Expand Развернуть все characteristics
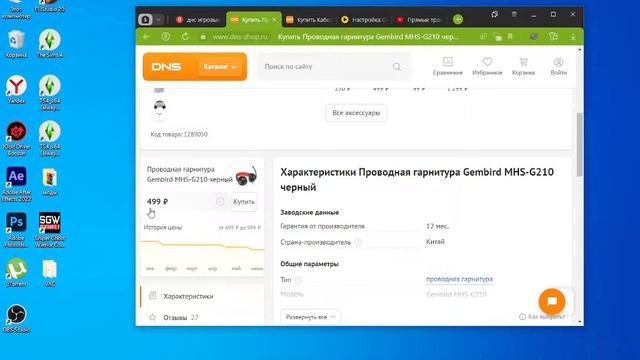 pyautogui.click(x=310, y=317)
